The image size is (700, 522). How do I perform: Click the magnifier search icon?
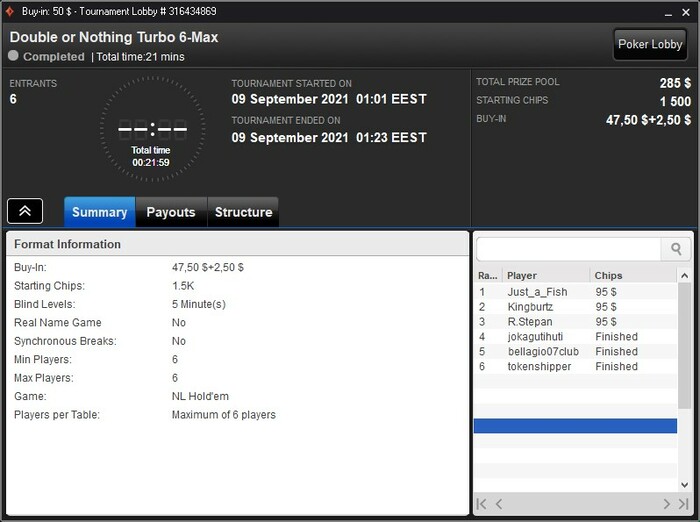[x=676, y=249]
